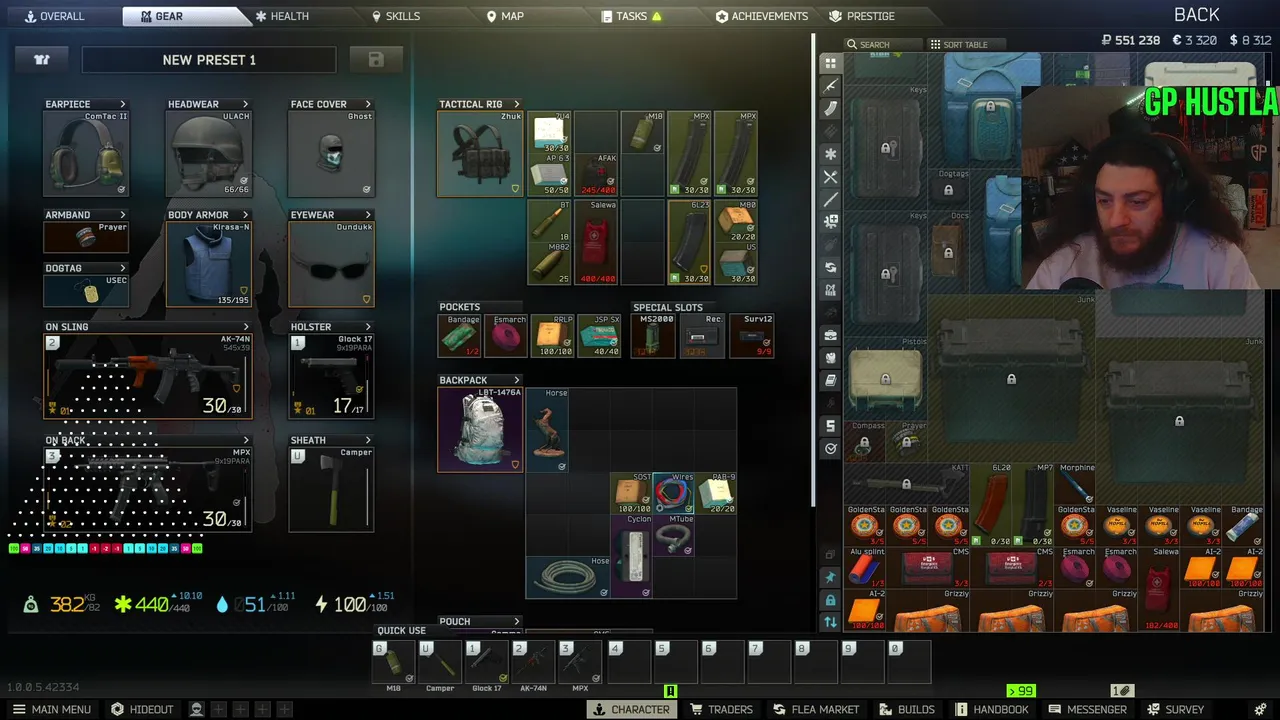
Task: Expand the TACTICAL RIG arrow
Action: click(x=517, y=104)
